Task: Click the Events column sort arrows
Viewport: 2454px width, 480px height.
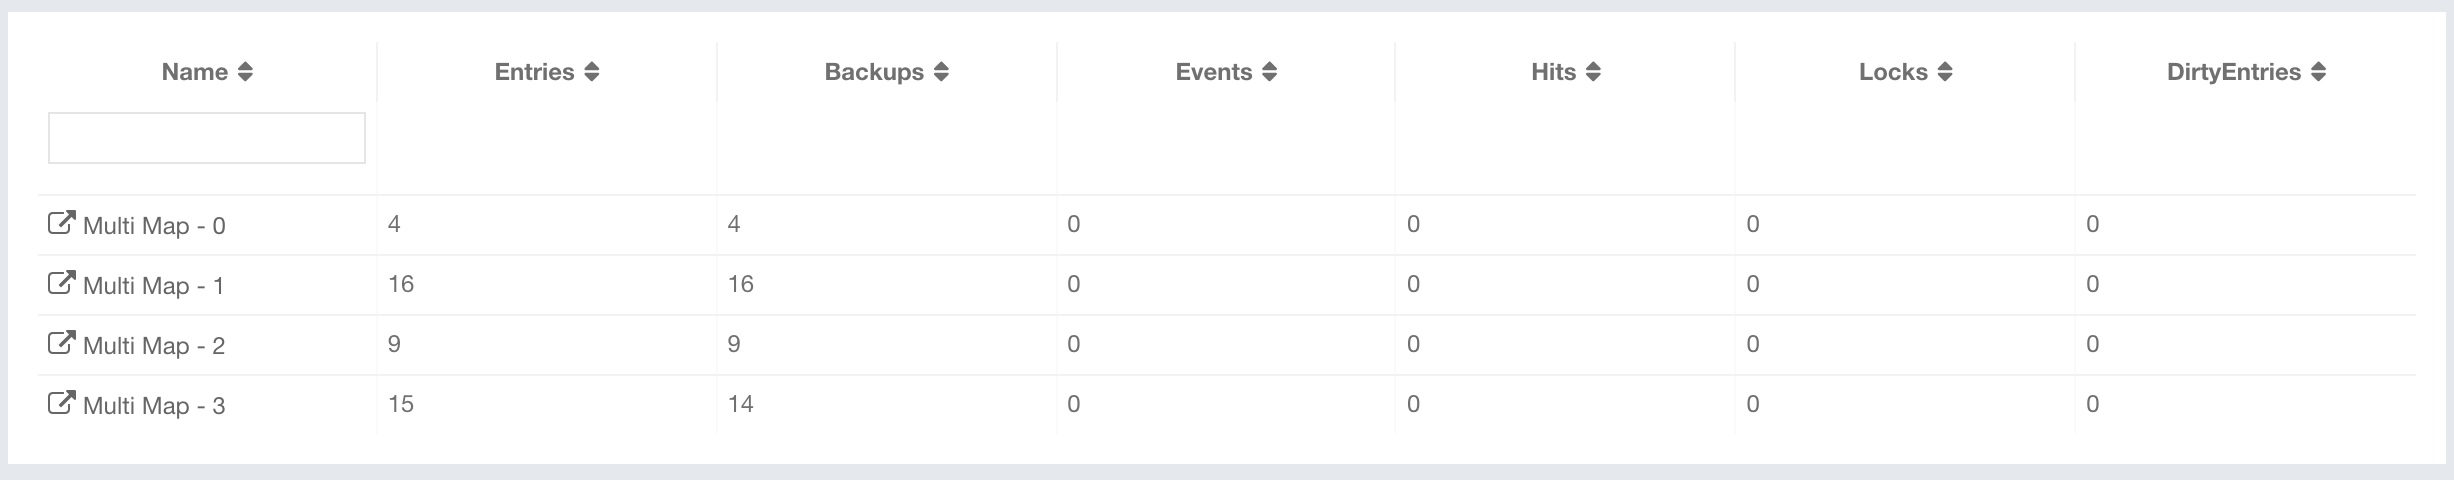Action: (x=1270, y=72)
